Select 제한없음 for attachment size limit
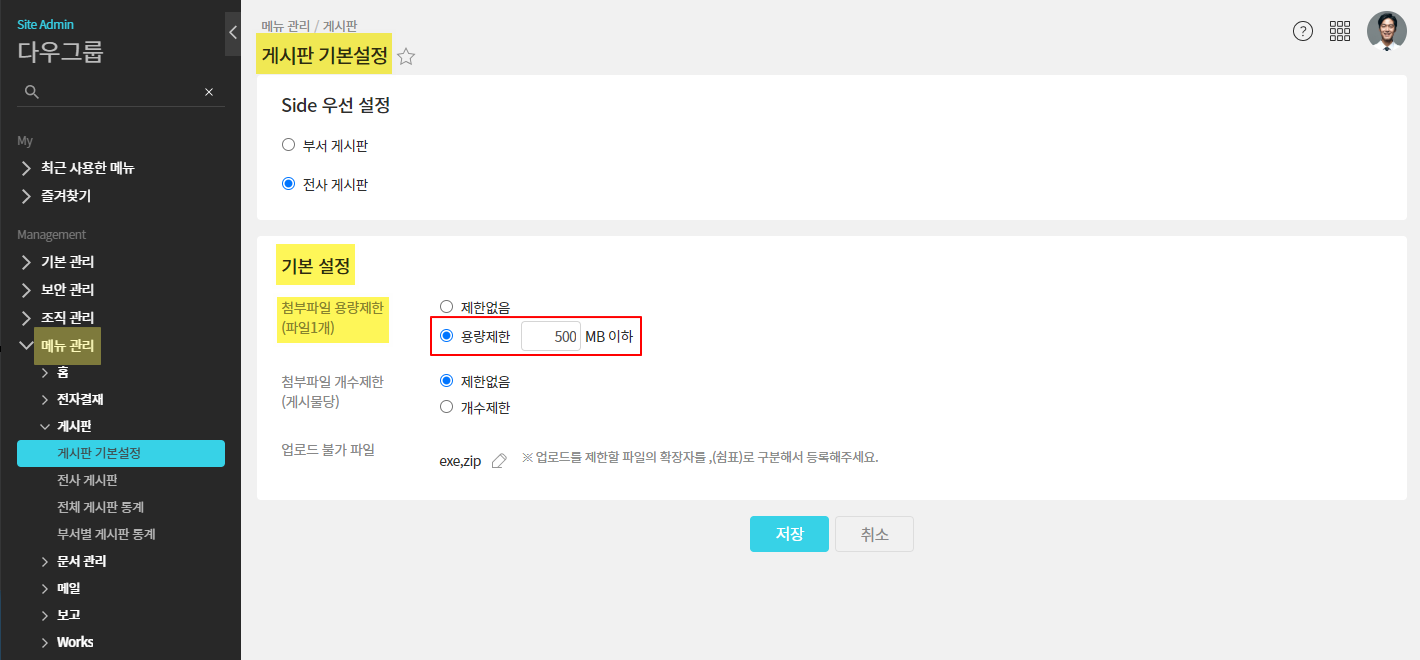Viewport: 1420px width, 660px height. click(x=447, y=307)
